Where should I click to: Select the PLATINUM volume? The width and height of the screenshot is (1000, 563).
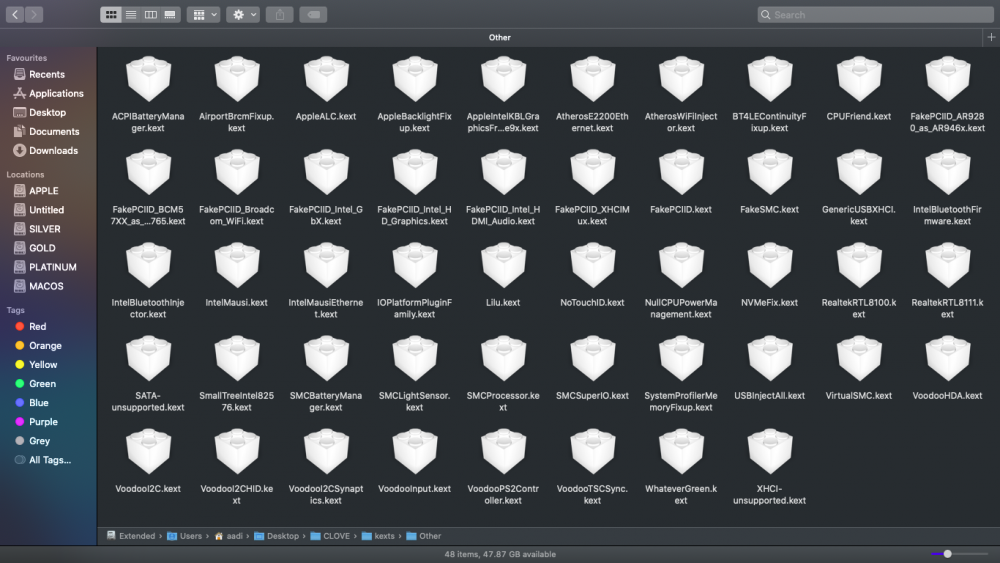[x=45, y=267]
